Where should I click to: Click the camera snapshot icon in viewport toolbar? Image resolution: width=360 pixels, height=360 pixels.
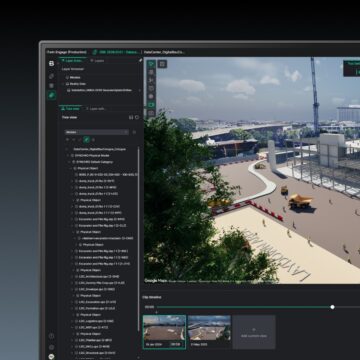pyautogui.click(x=151, y=113)
